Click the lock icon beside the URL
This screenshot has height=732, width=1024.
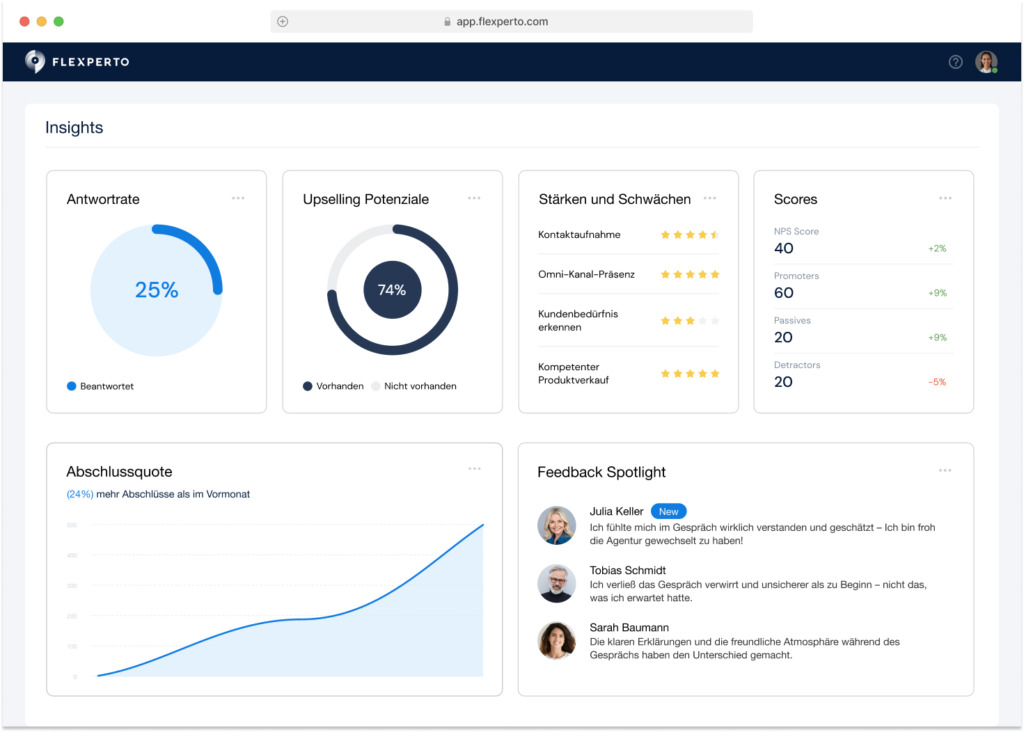click(x=447, y=21)
